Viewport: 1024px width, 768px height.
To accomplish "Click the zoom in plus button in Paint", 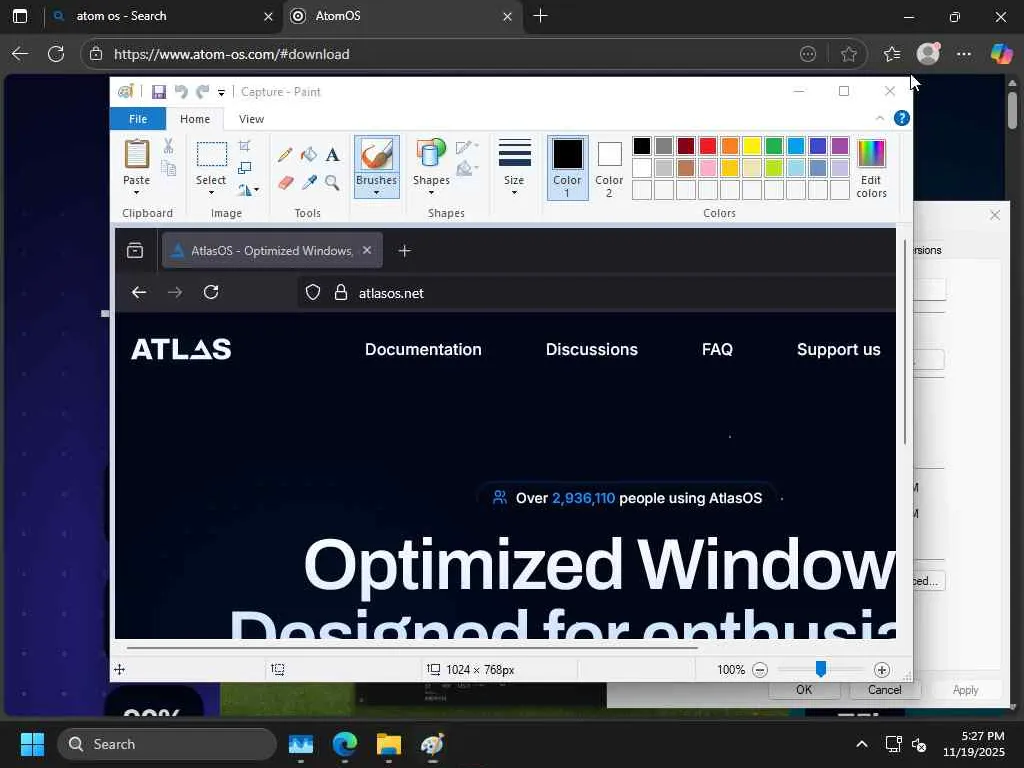I will [882, 670].
